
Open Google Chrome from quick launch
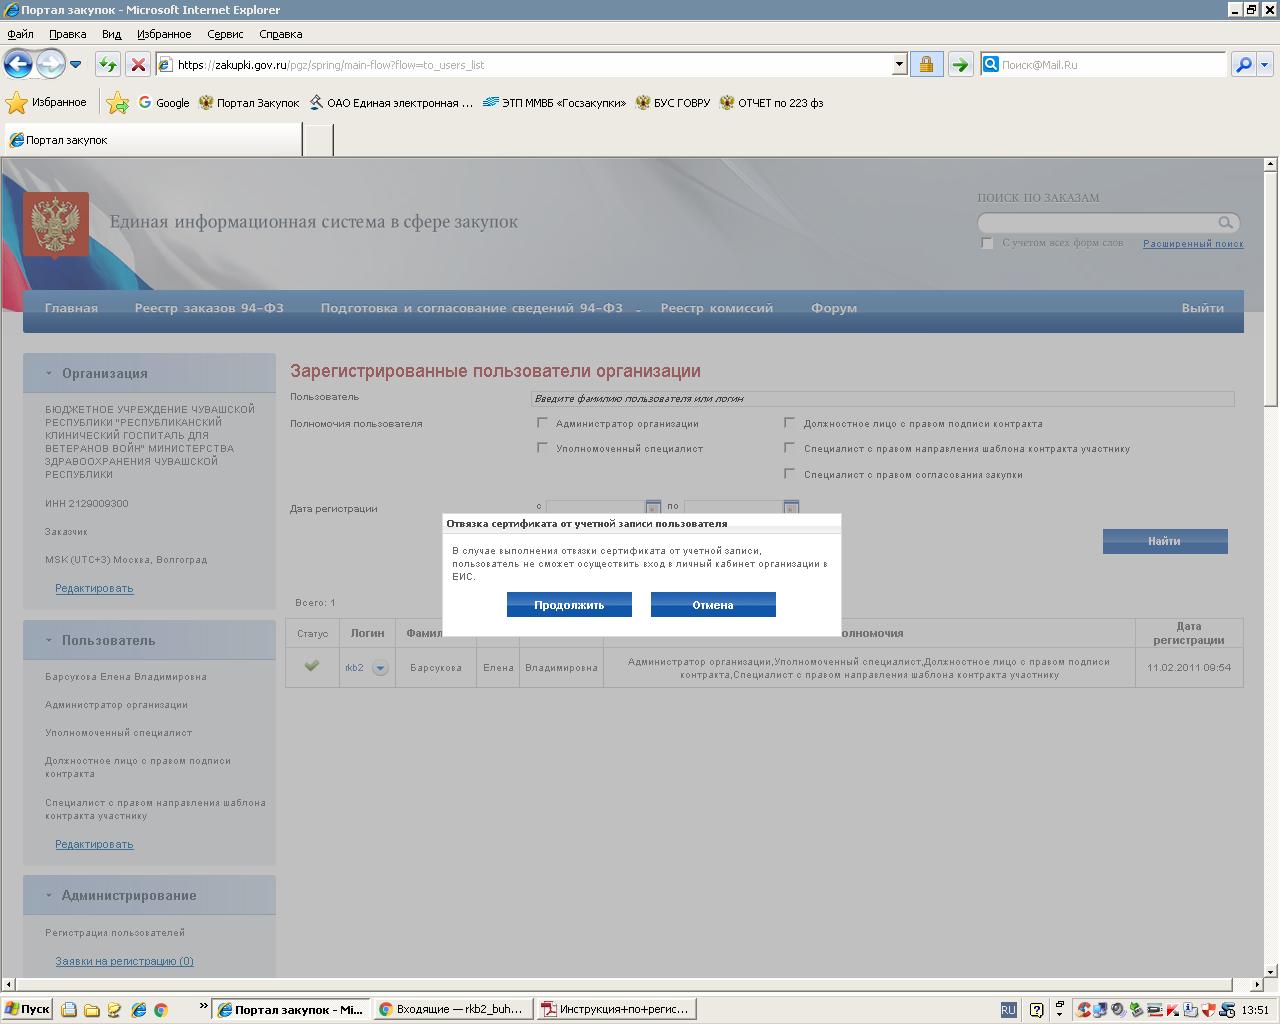click(x=161, y=1010)
